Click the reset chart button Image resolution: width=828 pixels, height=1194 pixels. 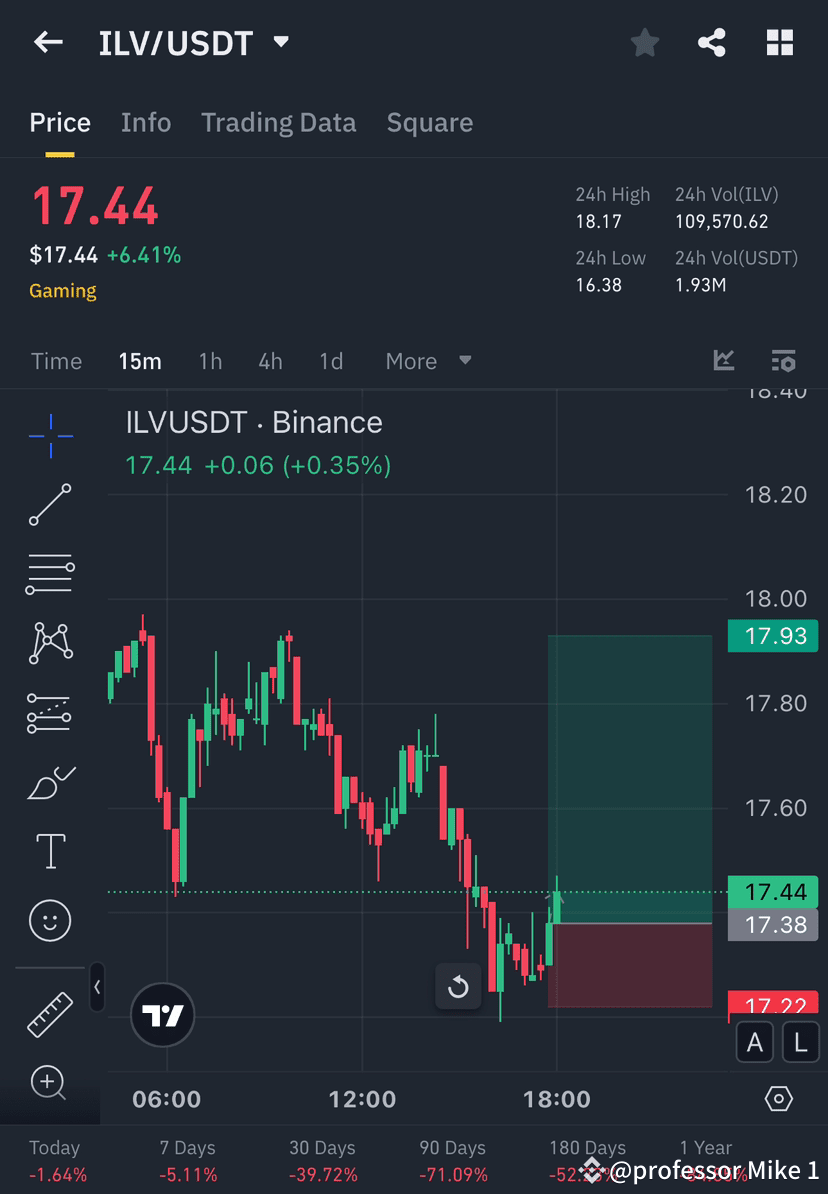tap(458, 986)
